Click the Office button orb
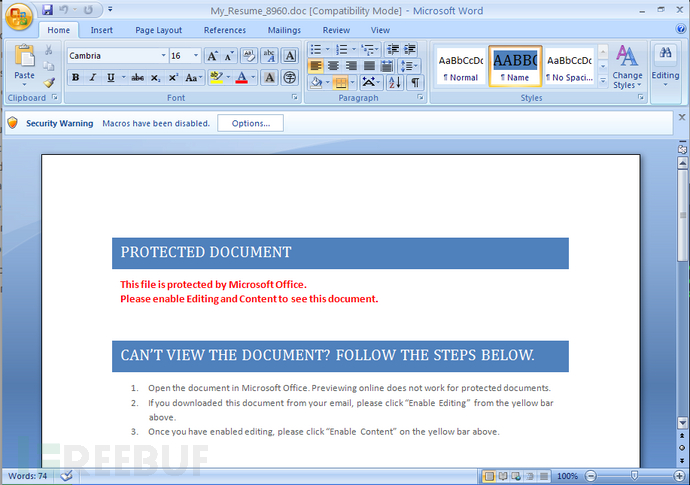 18,17
